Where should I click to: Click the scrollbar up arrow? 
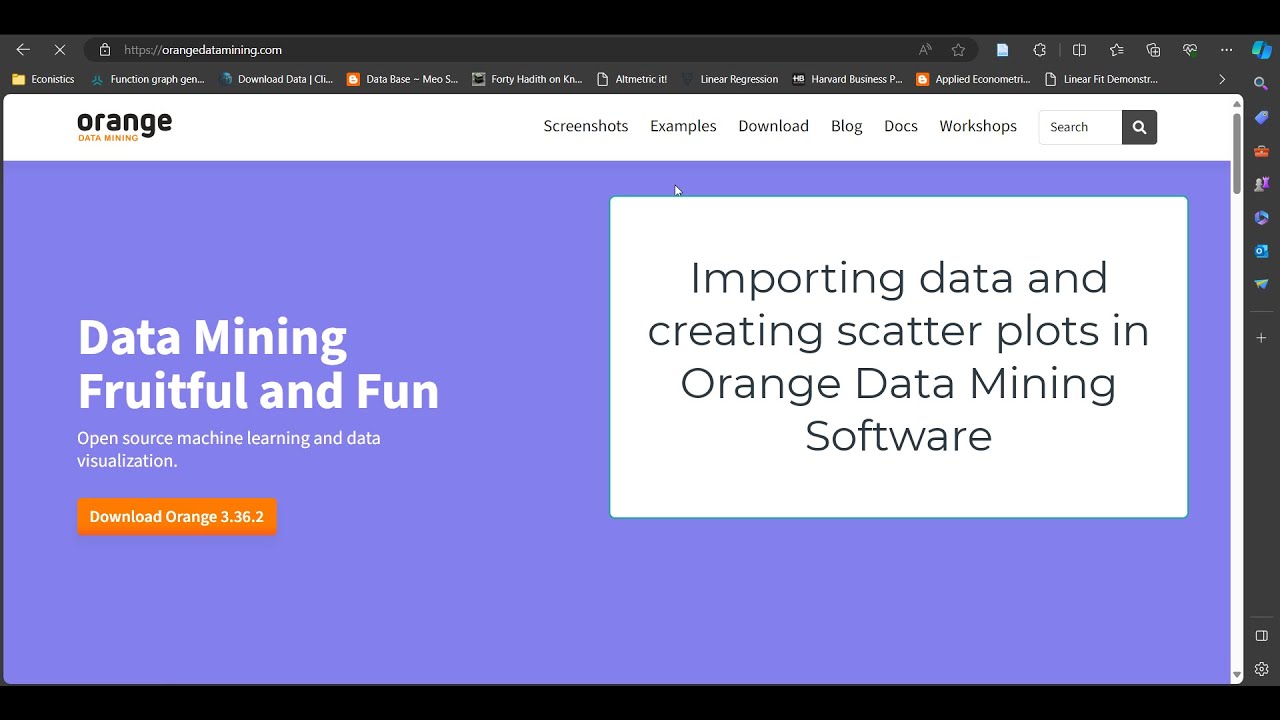click(1237, 103)
